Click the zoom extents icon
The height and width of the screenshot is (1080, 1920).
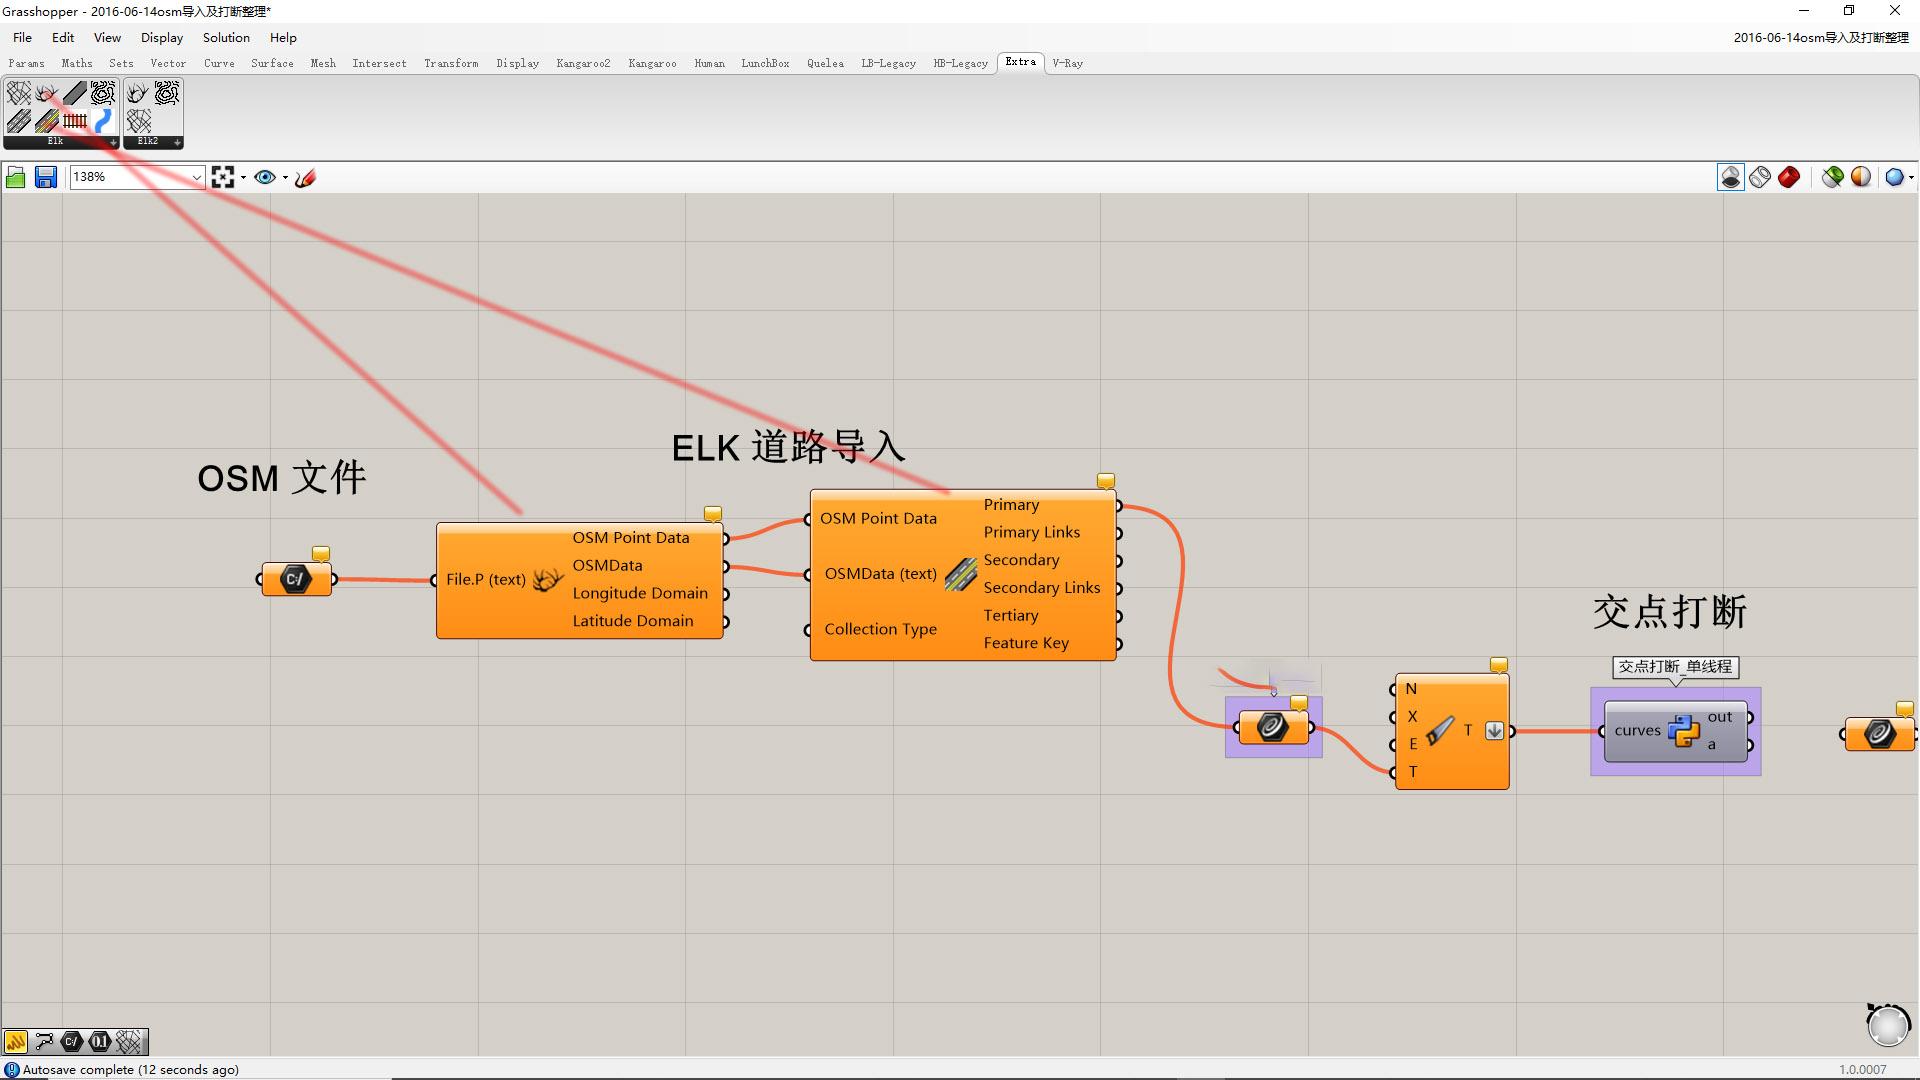tap(222, 177)
